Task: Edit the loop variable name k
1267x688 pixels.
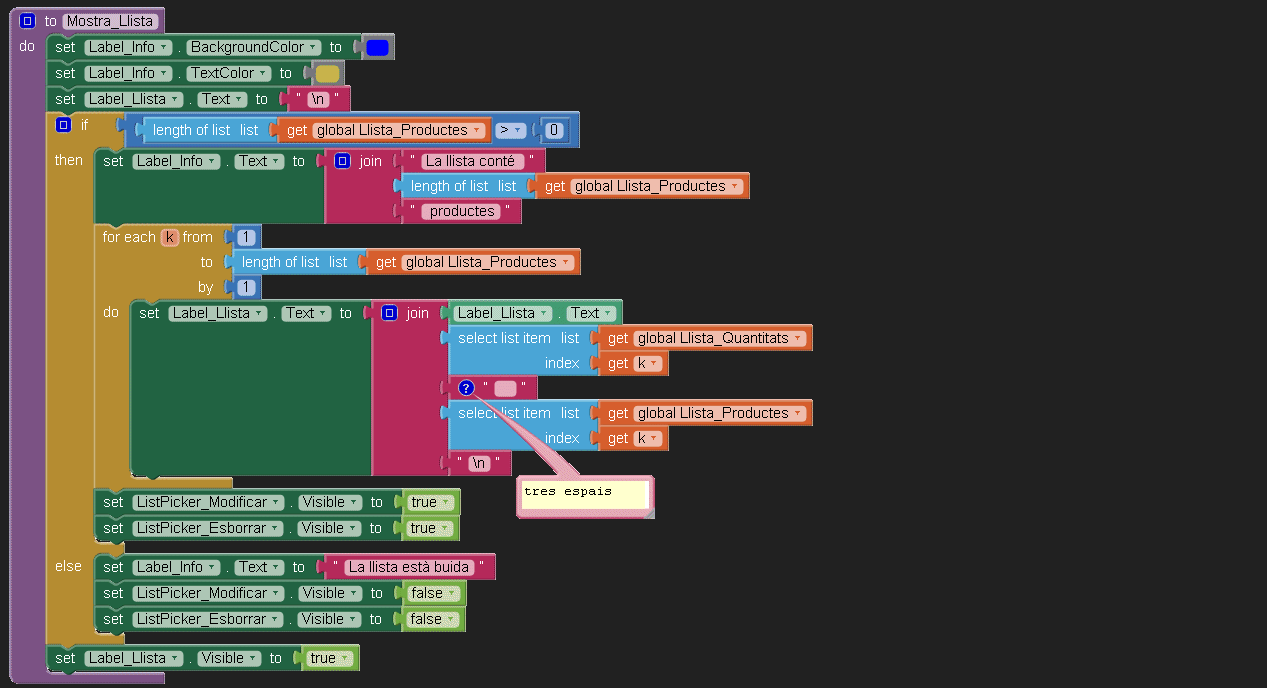Action: [x=170, y=237]
